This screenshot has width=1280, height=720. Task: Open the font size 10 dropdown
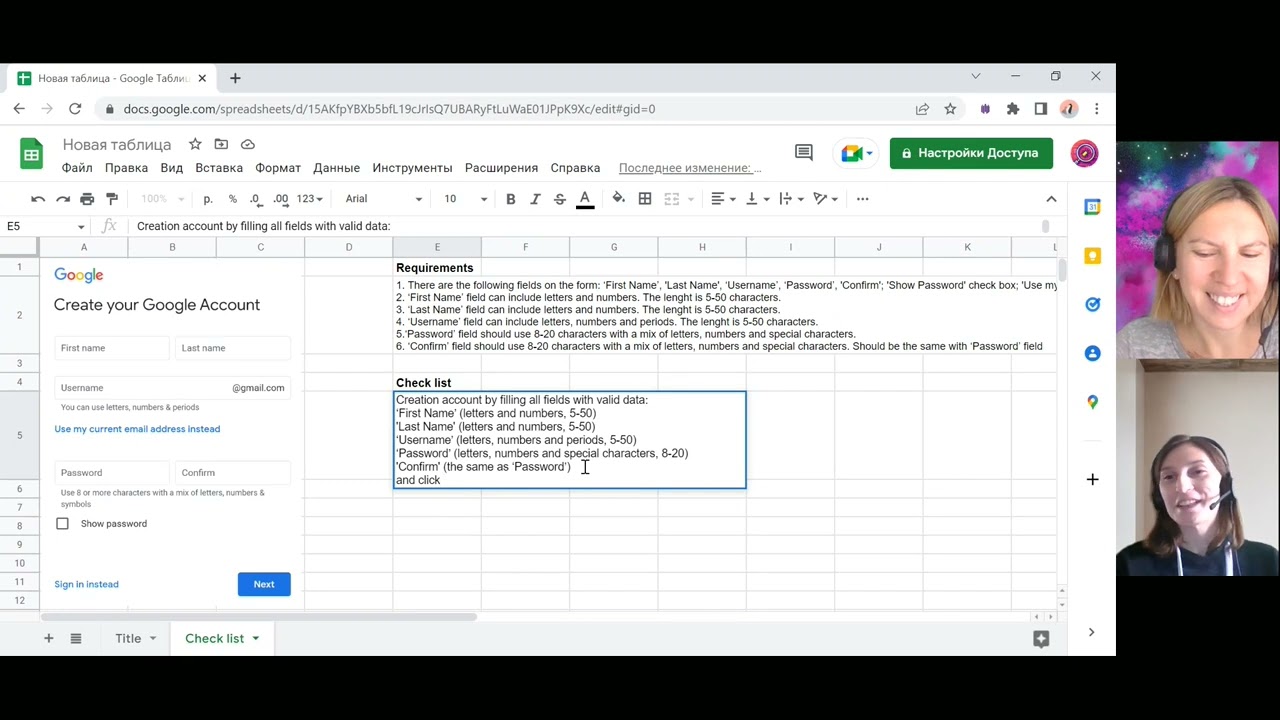point(465,199)
